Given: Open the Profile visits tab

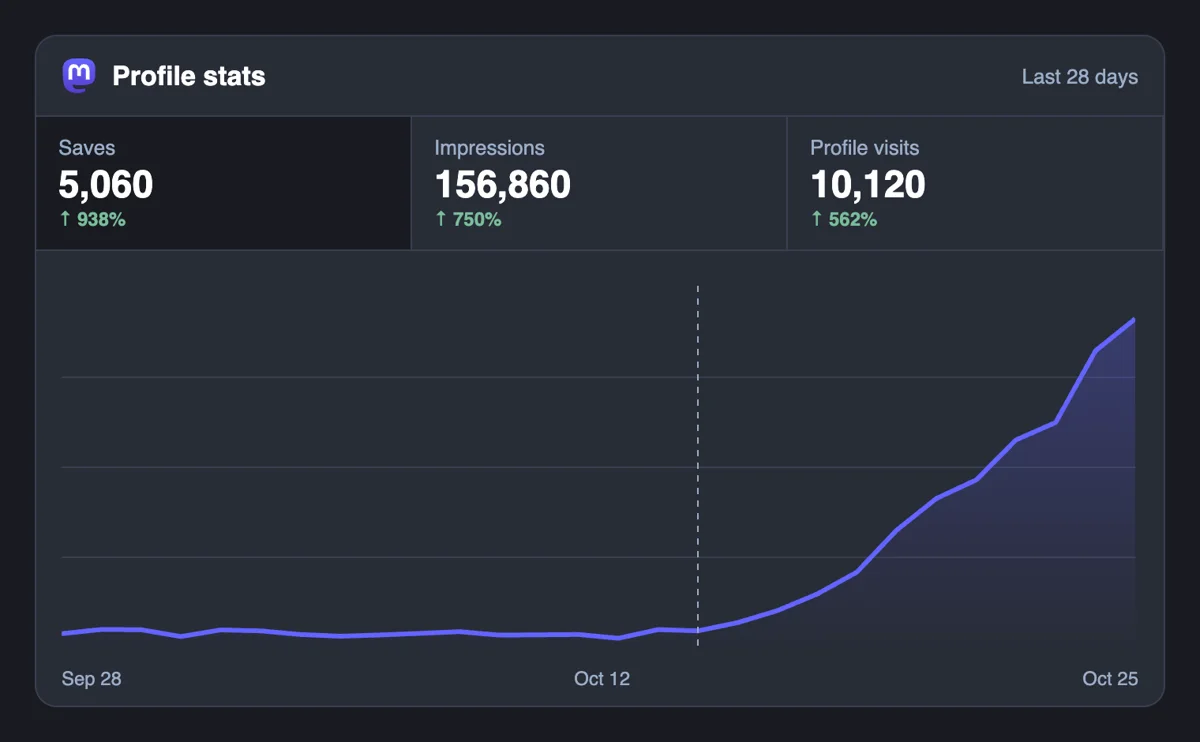Looking at the screenshot, I should point(975,183).
